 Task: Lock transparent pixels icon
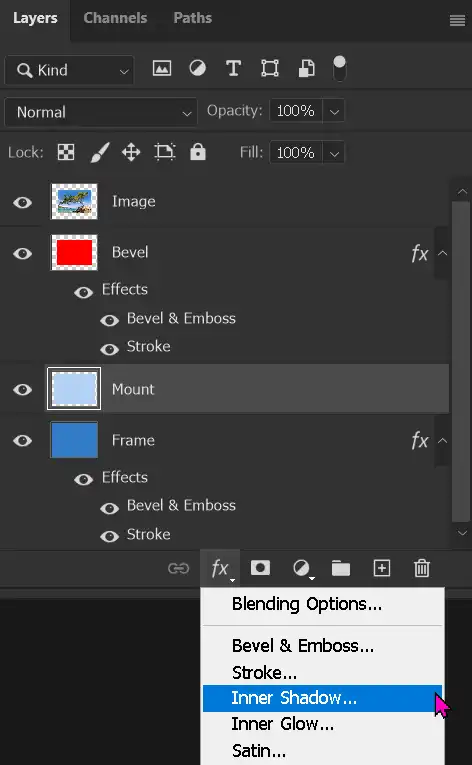(66, 152)
